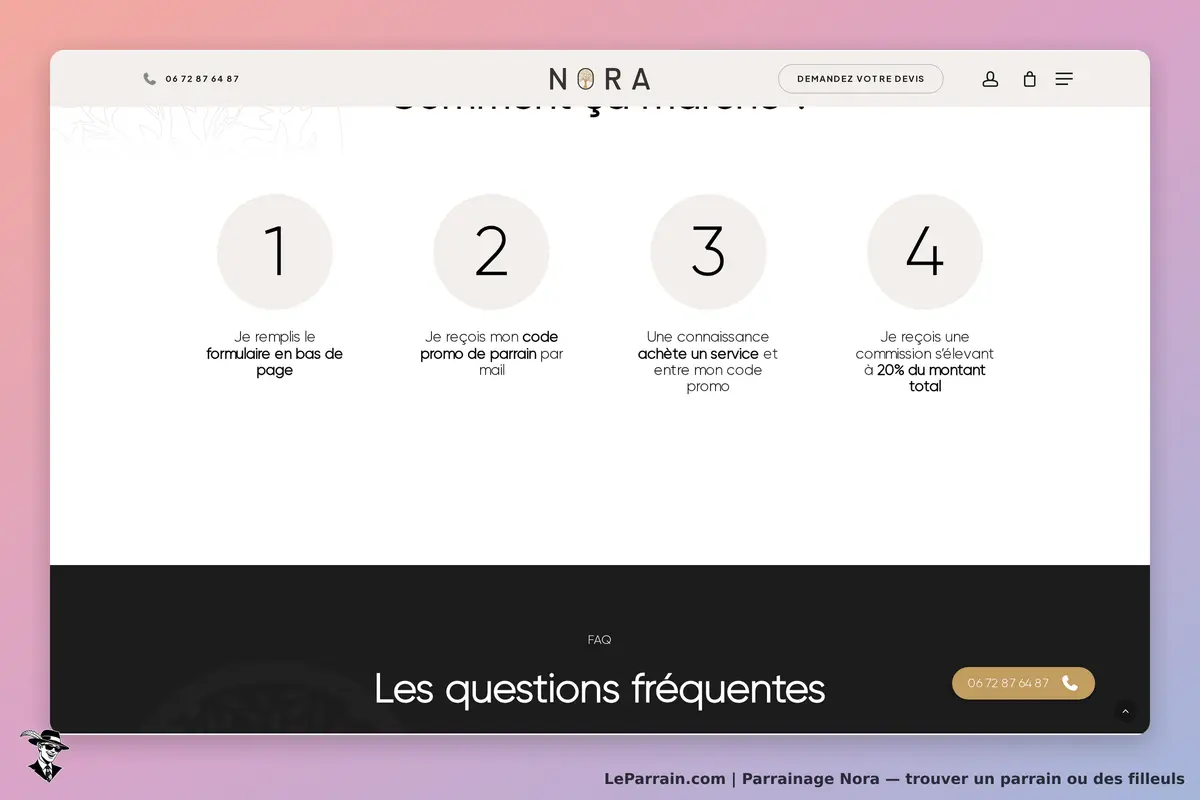Click the Demandez votre devis button
1200x800 pixels.
(x=860, y=79)
